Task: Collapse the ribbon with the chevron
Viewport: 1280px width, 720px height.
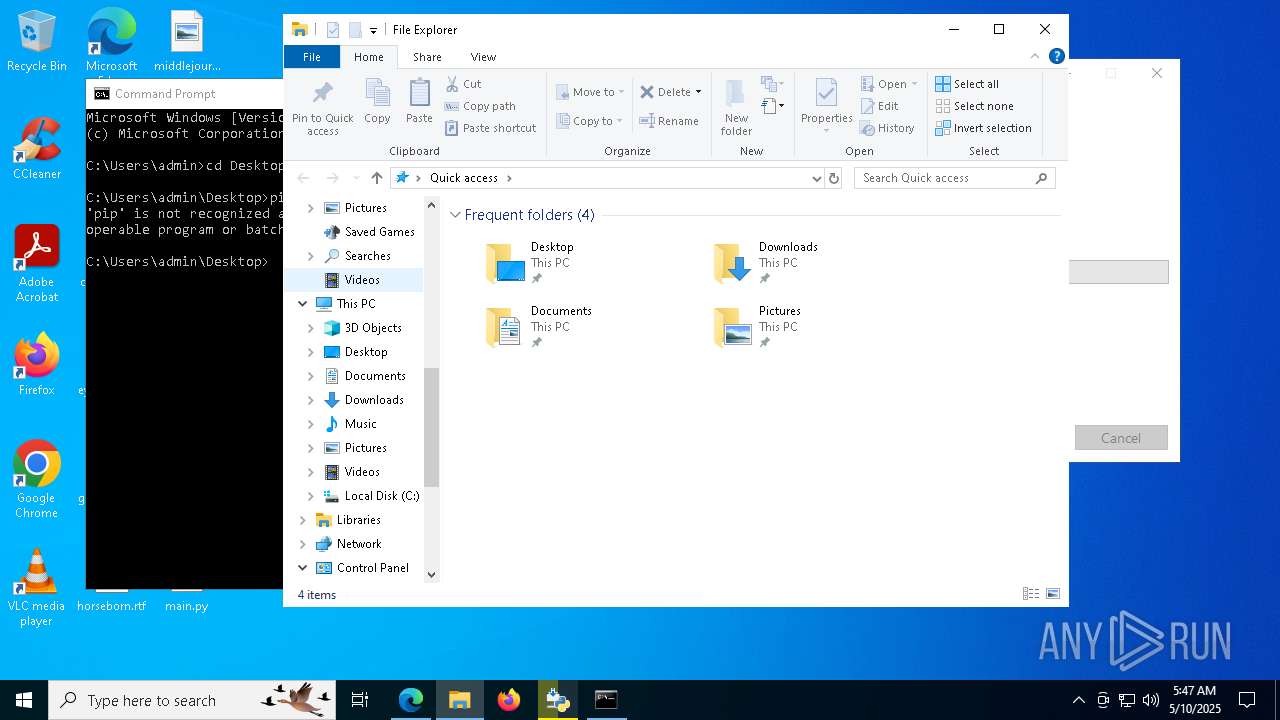Action: pyautogui.click(x=1035, y=57)
